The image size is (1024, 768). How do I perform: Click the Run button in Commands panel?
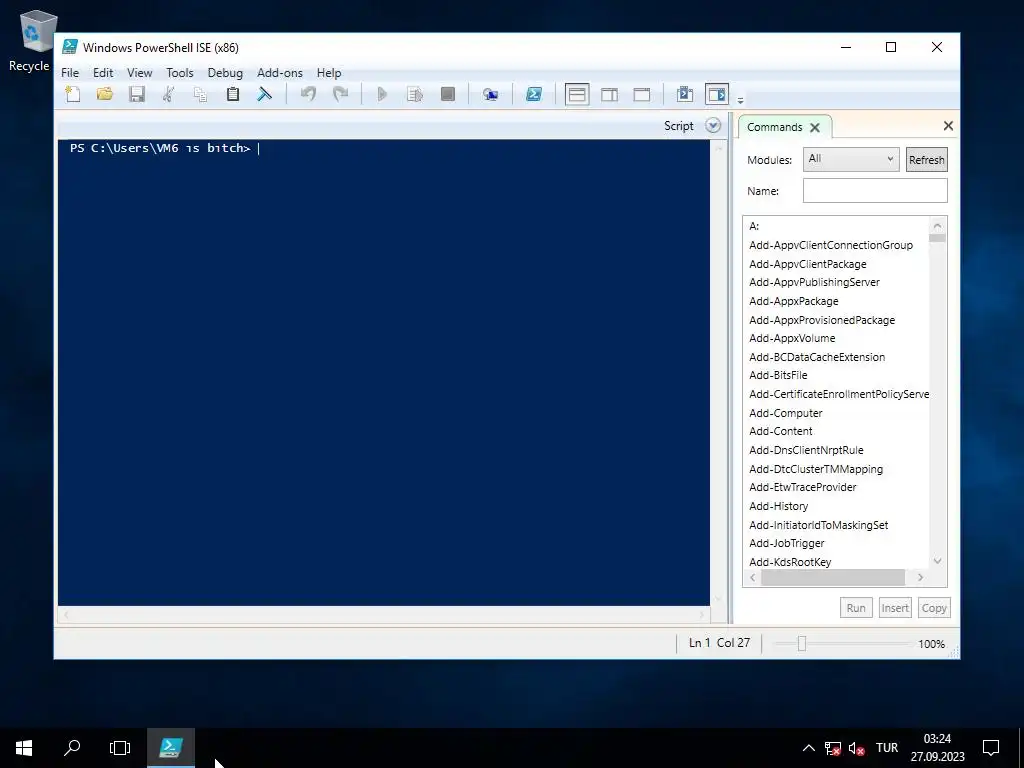click(856, 607)
